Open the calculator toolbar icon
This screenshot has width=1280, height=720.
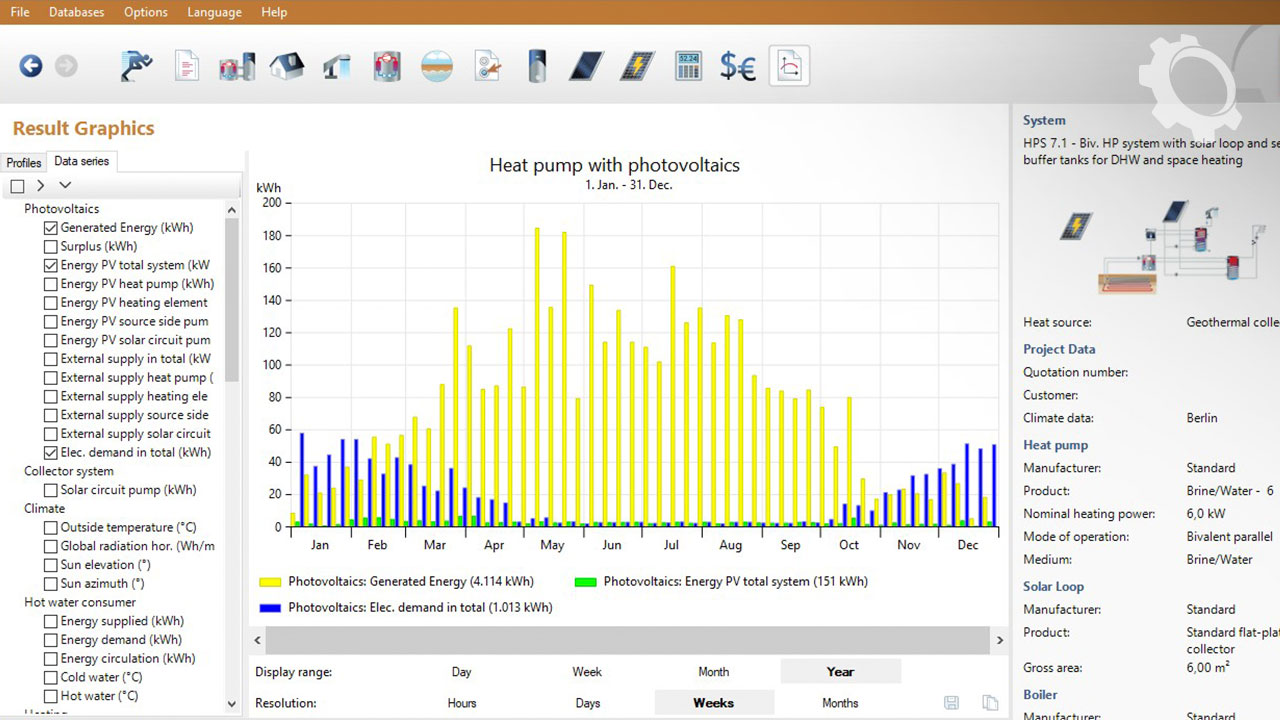tap(688, 66)
